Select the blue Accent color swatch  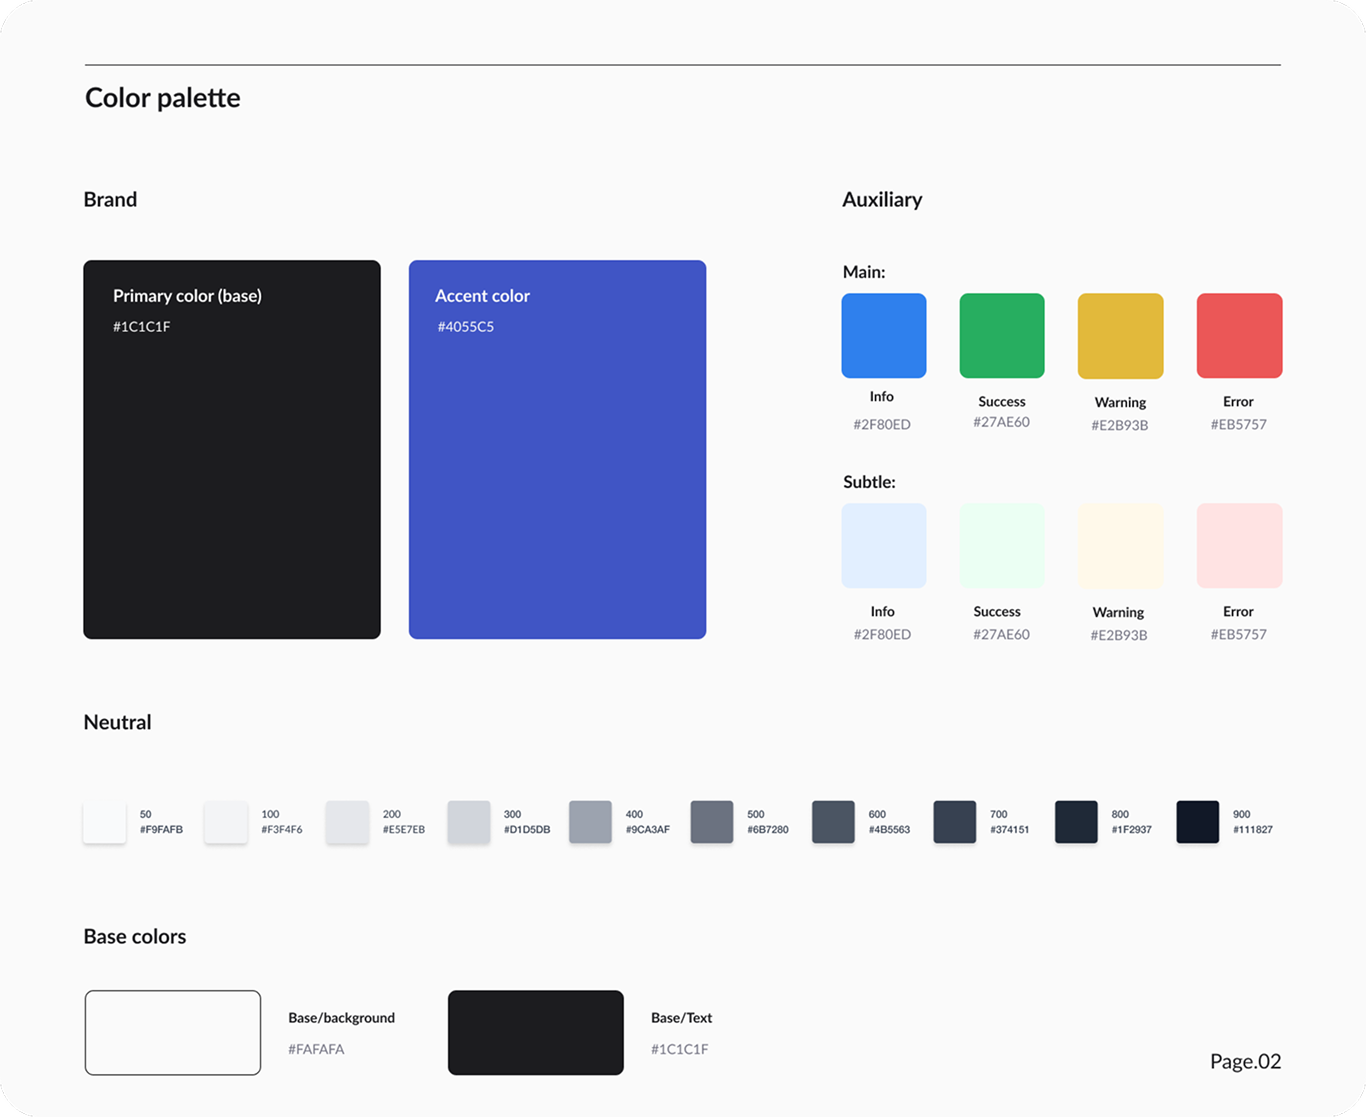pyautogui.click(x=557, y=449)
